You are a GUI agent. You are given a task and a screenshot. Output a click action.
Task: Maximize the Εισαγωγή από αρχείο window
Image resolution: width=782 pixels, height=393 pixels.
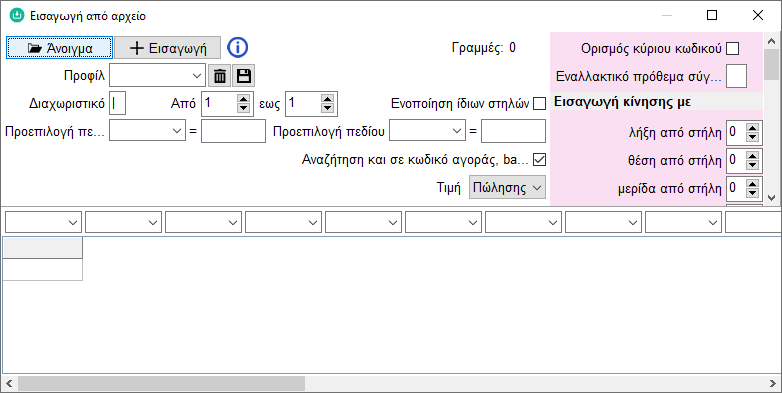pyautogui.click(x=712, y=15)
